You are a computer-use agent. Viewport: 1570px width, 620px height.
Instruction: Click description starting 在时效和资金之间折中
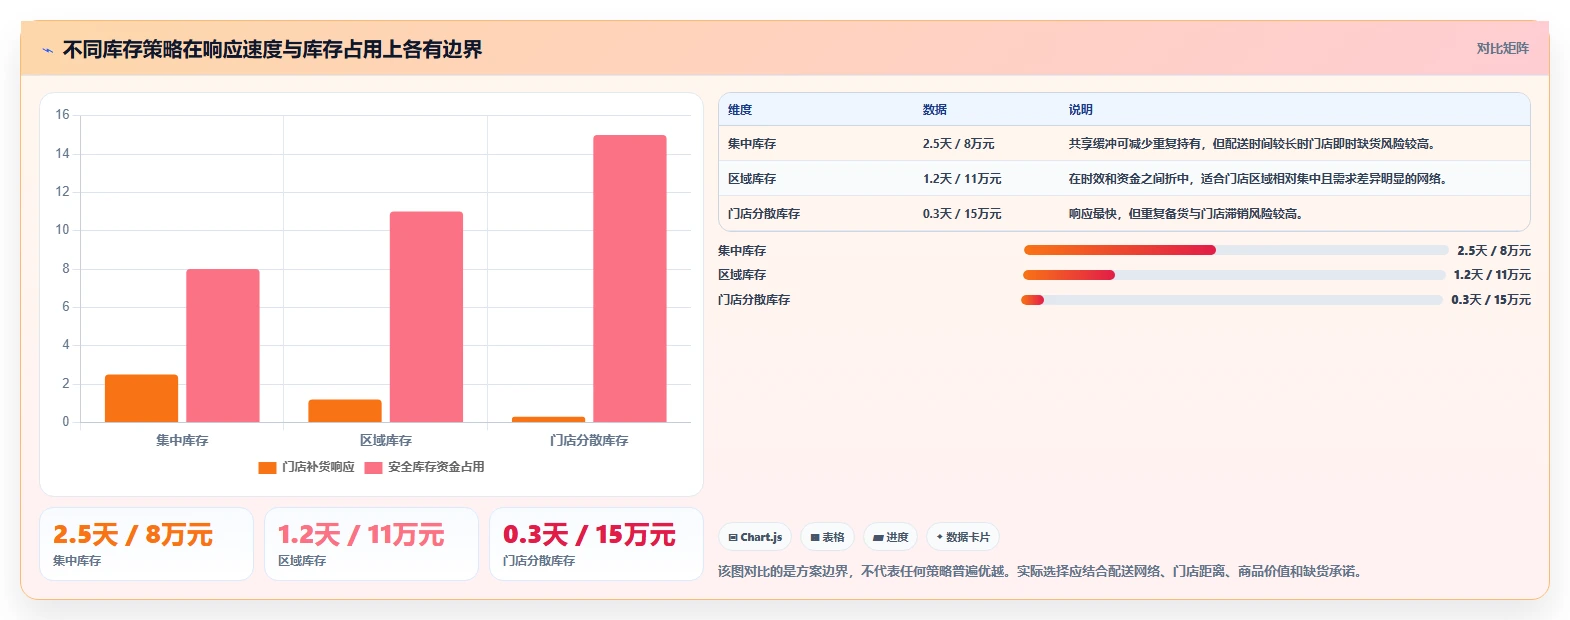1261,179
